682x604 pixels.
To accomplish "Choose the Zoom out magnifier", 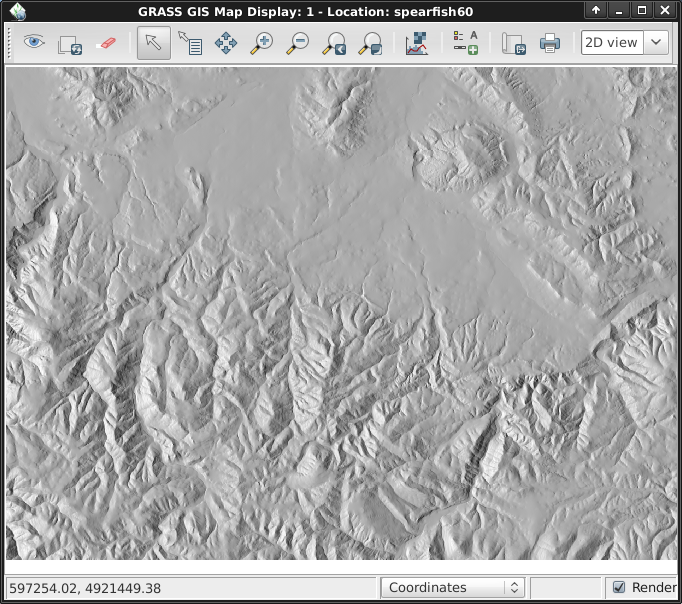I will pos(297,43).
